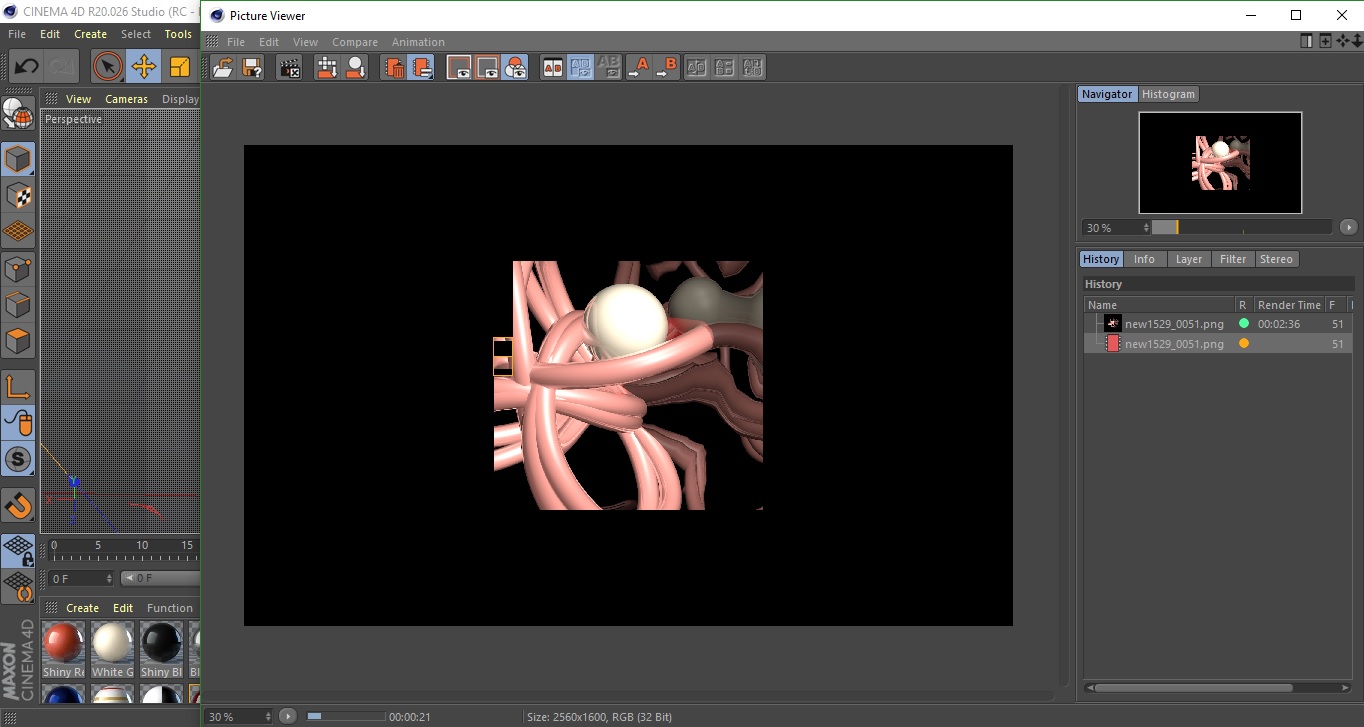Toggle the multi-channel display eye icon
The height and width of the screenshot is (727, 1364).
pos(515,68)
